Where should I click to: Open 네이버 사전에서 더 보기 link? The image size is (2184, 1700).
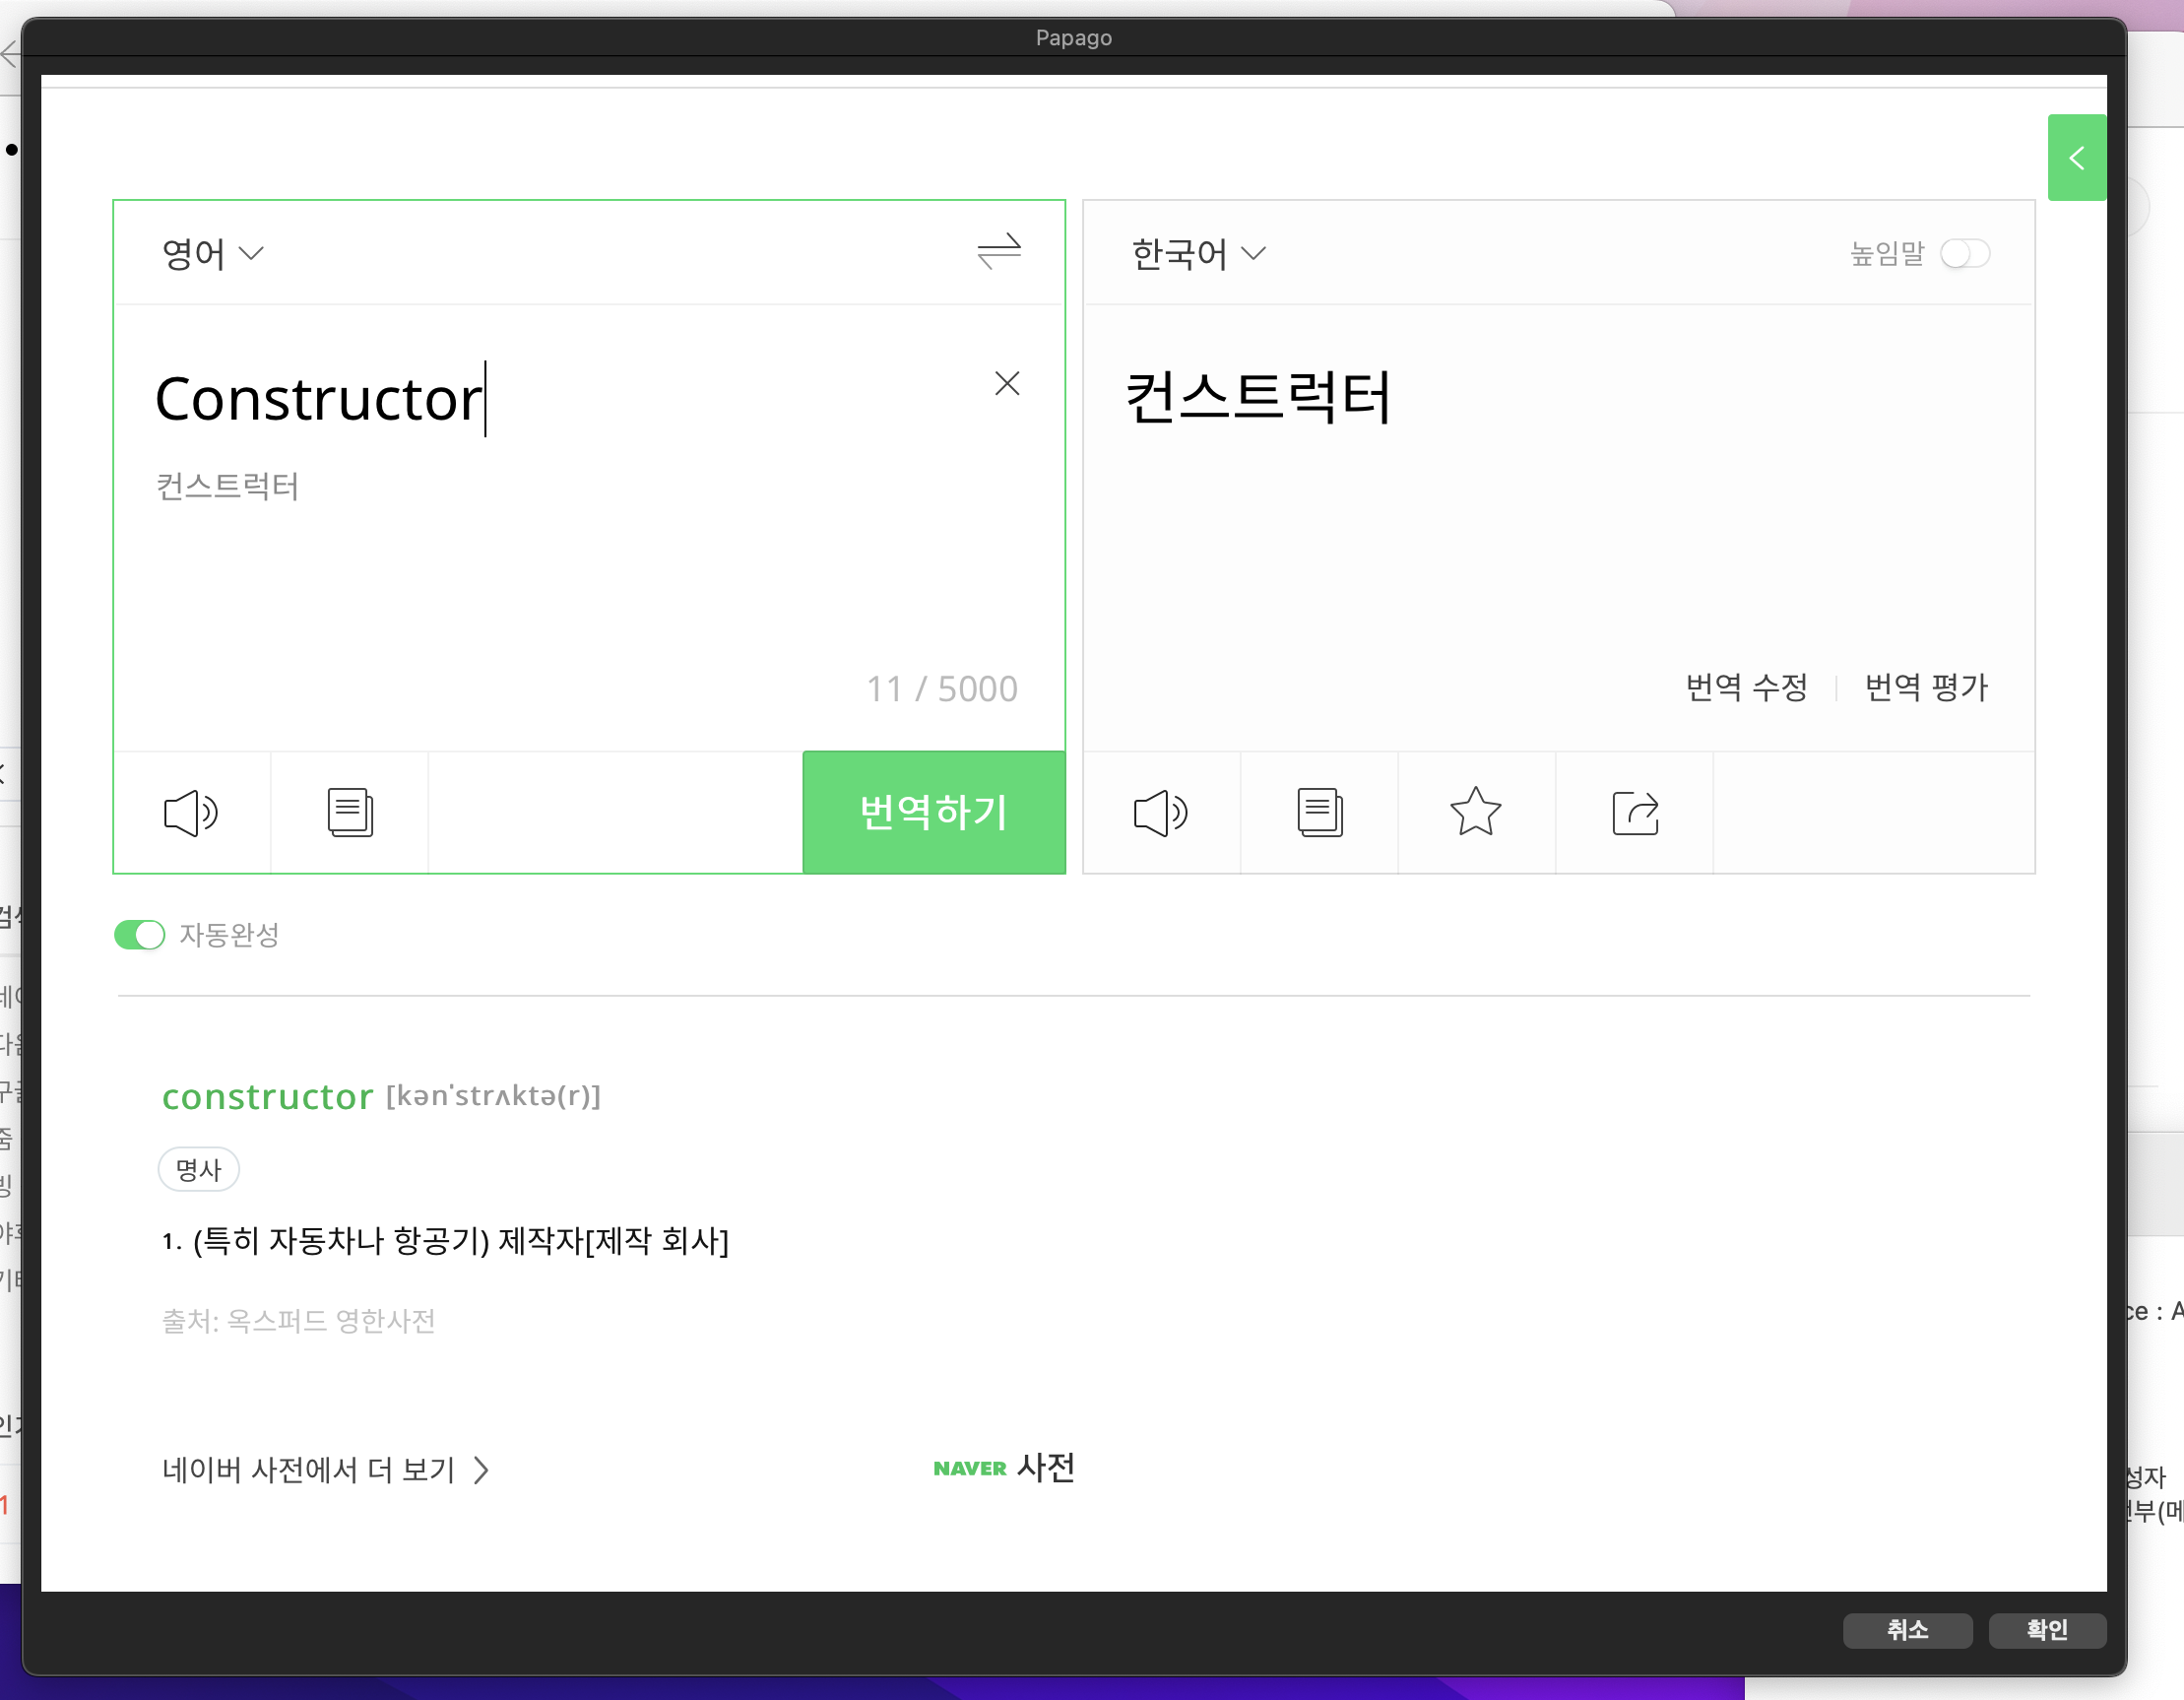(x=325, y=1470)
